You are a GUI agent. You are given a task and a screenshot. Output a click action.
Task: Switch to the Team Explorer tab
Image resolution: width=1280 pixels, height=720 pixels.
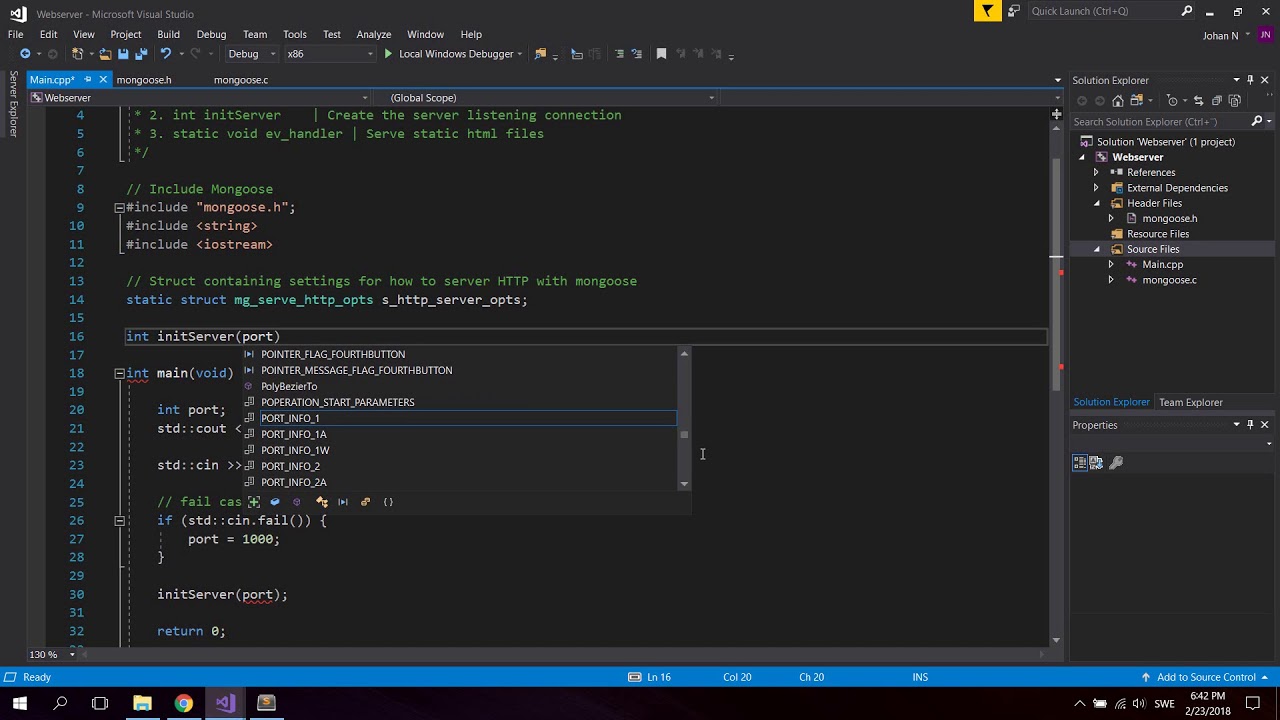coord(1190,402)
